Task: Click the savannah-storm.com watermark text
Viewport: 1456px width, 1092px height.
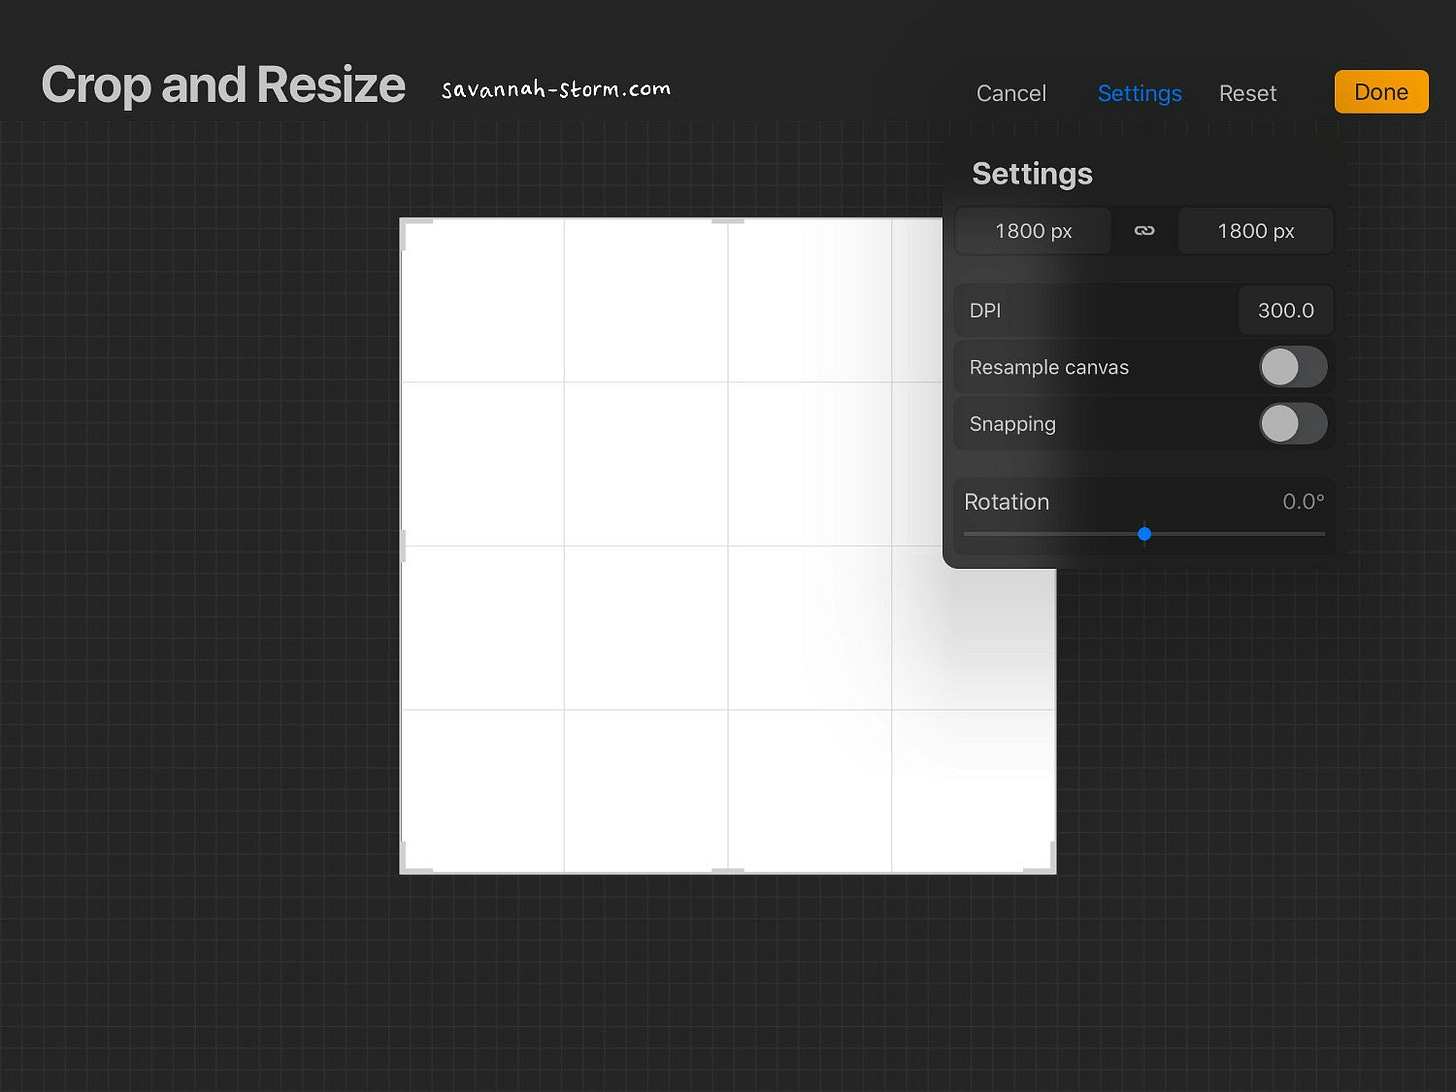Action: pos(555,88)
